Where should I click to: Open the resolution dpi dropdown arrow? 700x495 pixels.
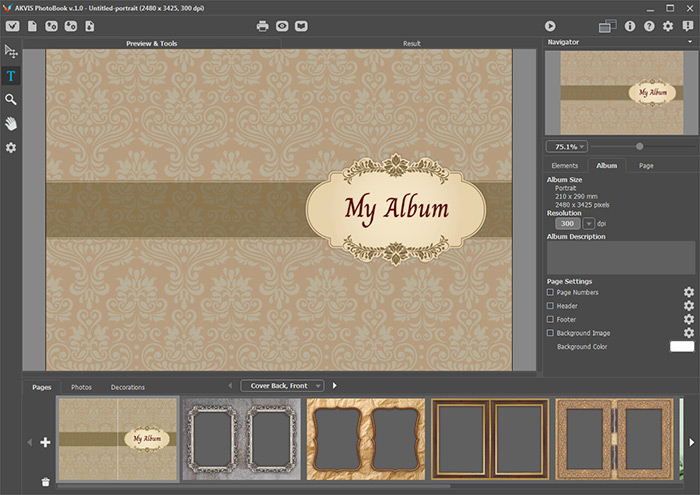tap(589, 223)
